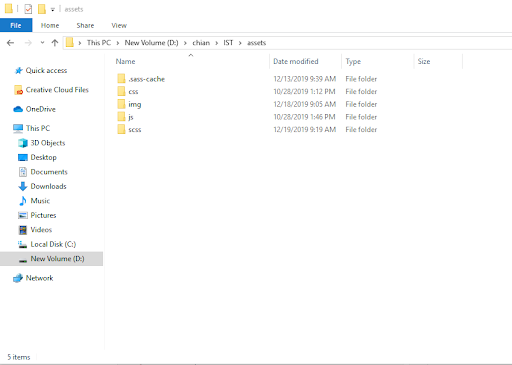Open Network in the navigation pane
The width and height of the screenshot is (512, 365).
39,278
